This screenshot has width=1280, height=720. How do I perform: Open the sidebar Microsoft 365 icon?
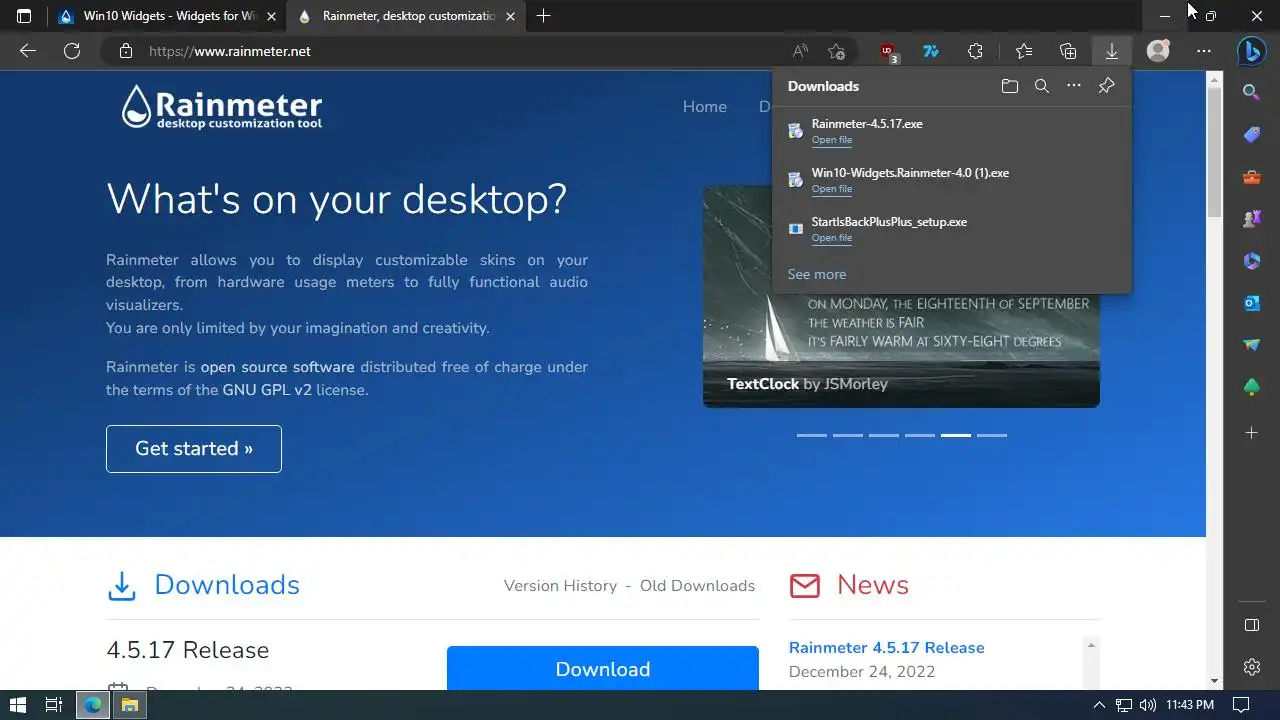click(1251, 261)
